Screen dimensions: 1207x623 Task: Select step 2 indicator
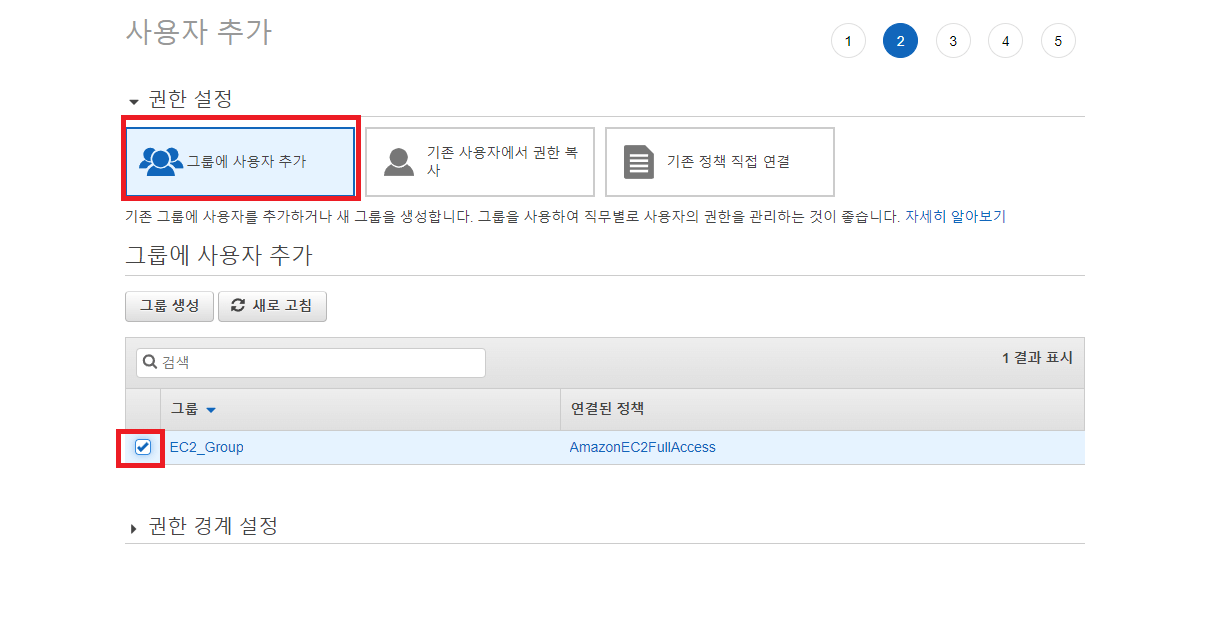(x=900, y=41)
